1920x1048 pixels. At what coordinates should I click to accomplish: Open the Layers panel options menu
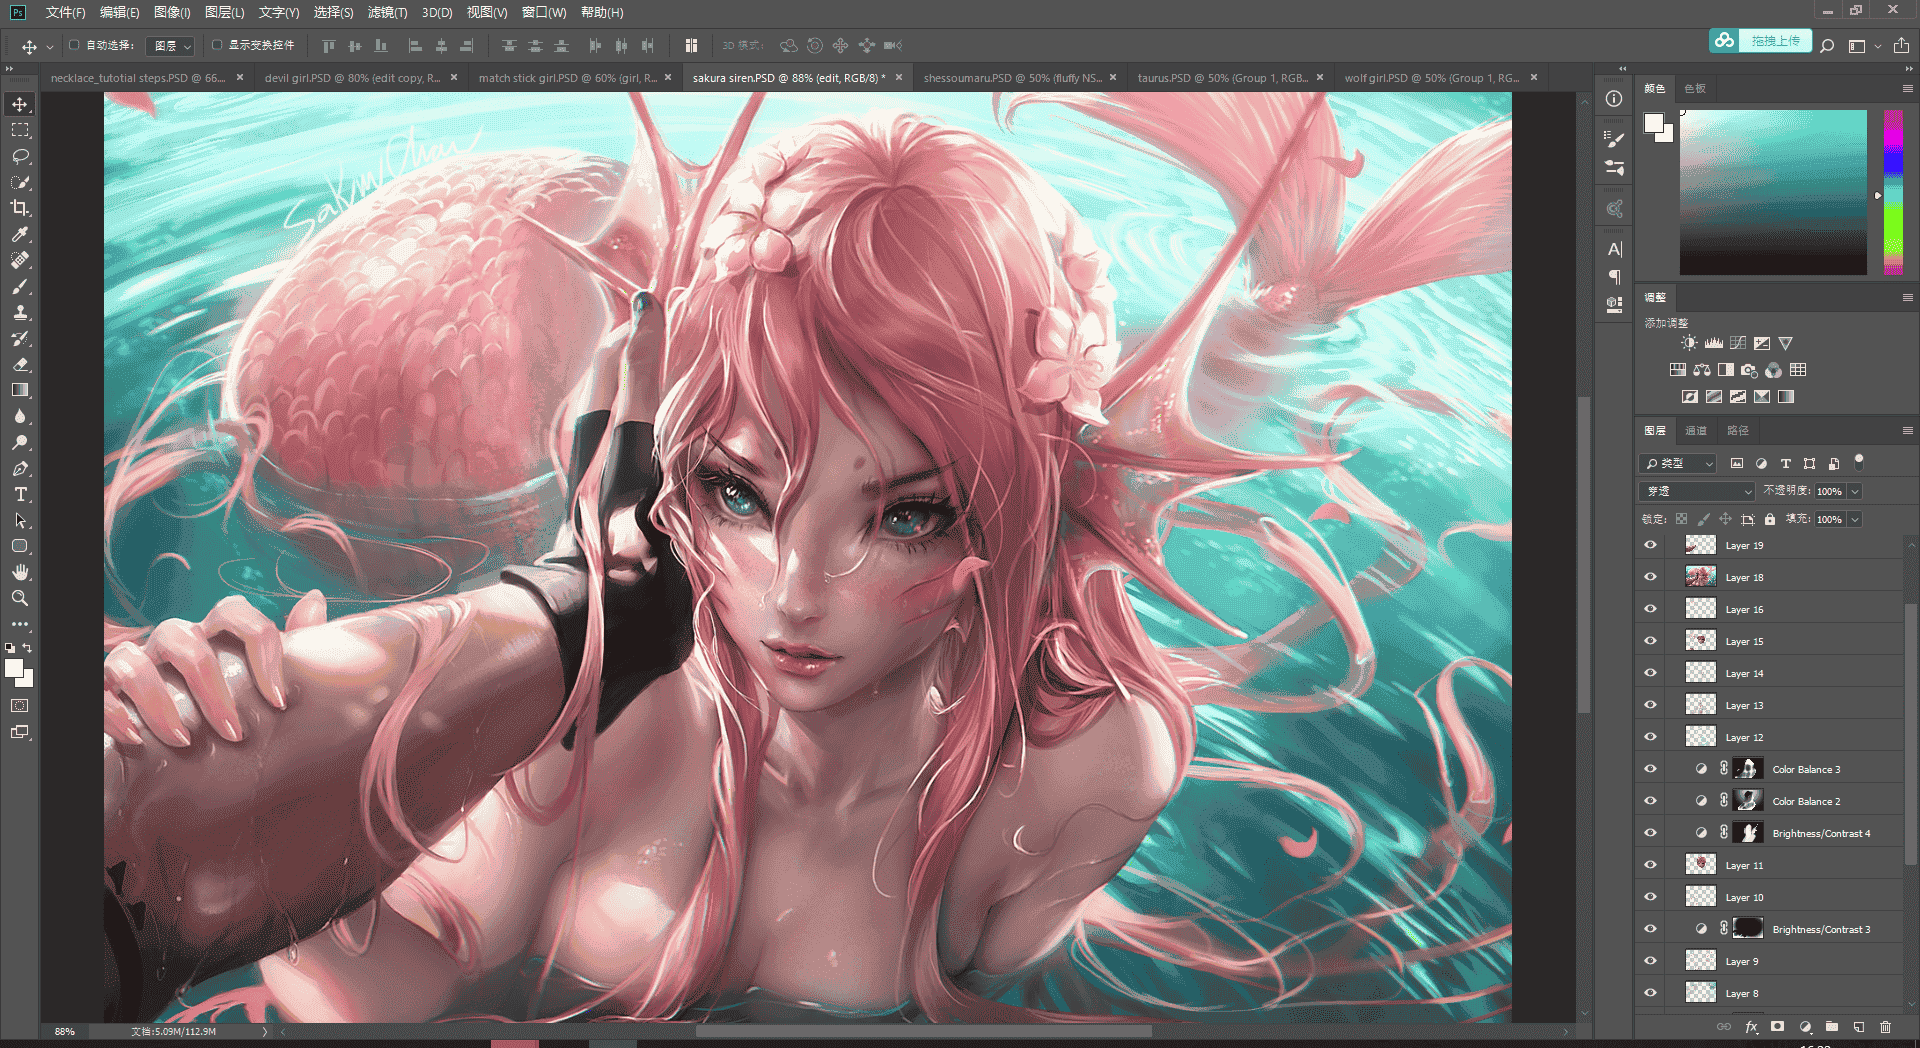tap(1907, 430)
